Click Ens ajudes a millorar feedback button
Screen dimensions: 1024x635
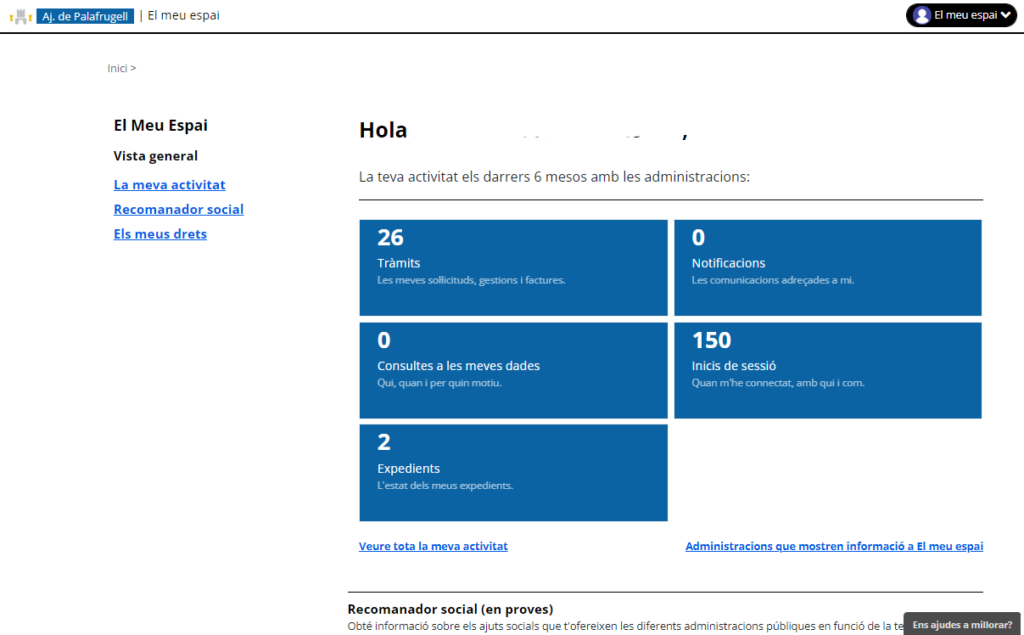962,624
